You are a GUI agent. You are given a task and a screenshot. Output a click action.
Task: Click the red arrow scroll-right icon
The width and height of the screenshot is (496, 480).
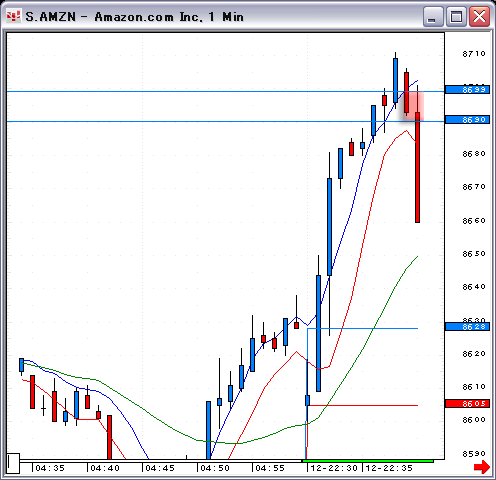pyautogui.click(x=482, y=466)
